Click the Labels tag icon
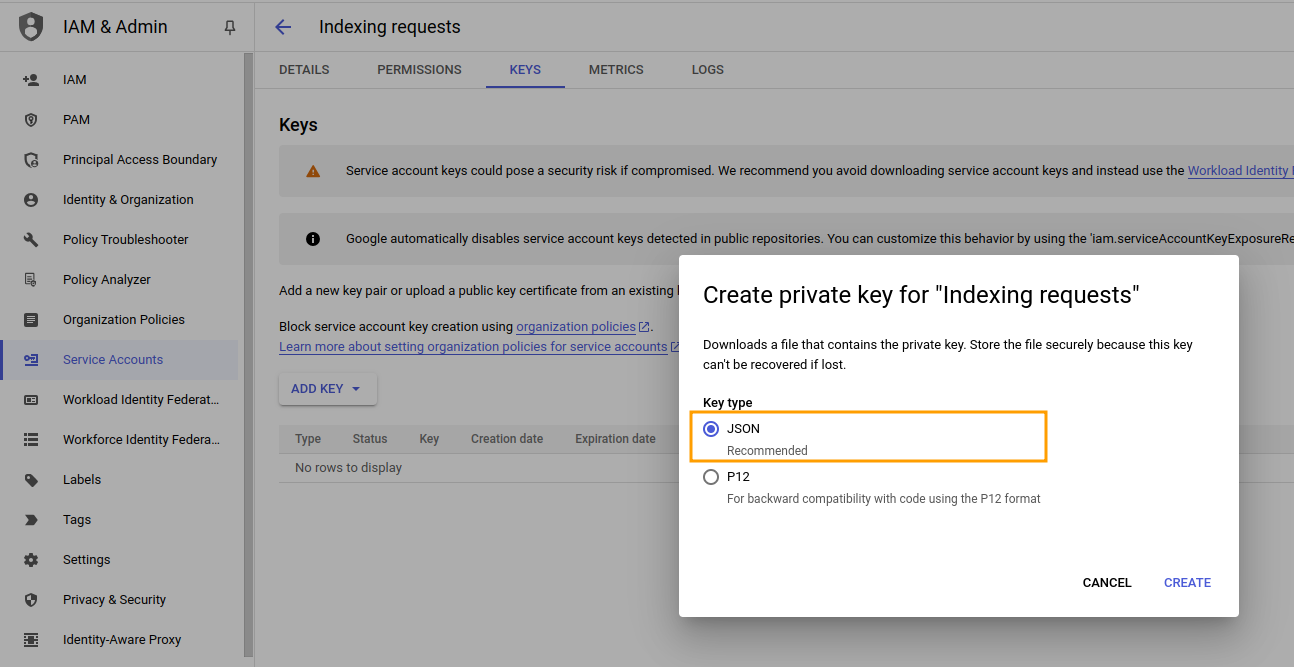 coord(31,479)
